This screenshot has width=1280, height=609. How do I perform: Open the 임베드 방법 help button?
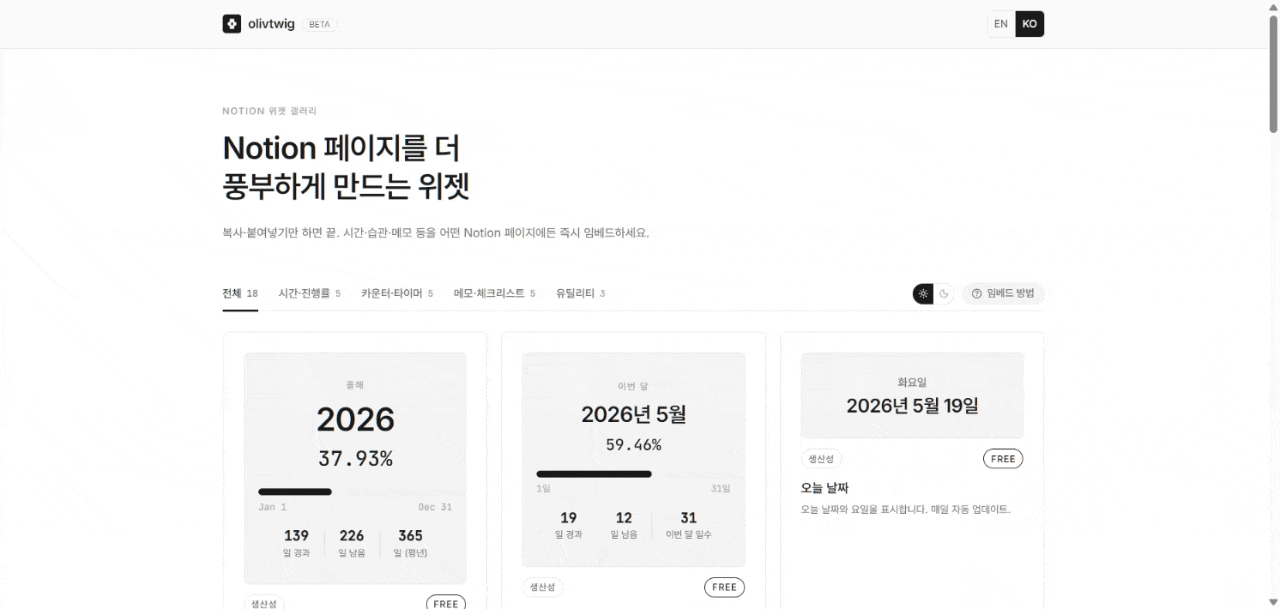pyautogui.click(x=1003, y=294)
